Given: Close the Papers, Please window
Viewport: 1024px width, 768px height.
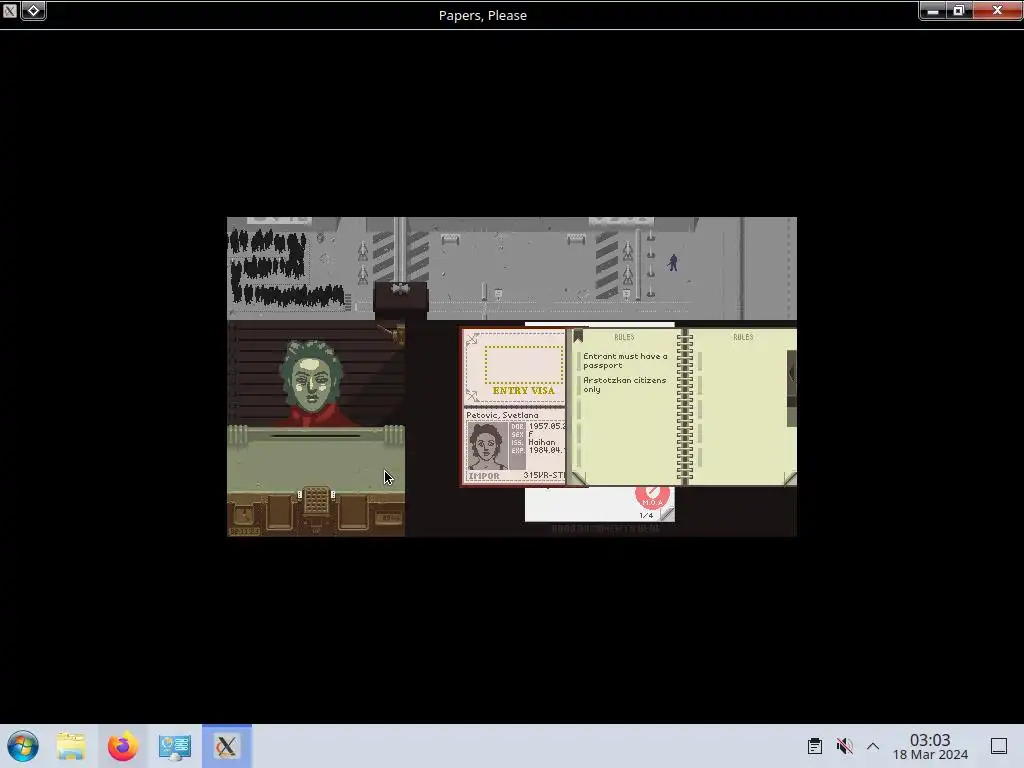Looking at the screenshot, I should [x=997, y=10].
